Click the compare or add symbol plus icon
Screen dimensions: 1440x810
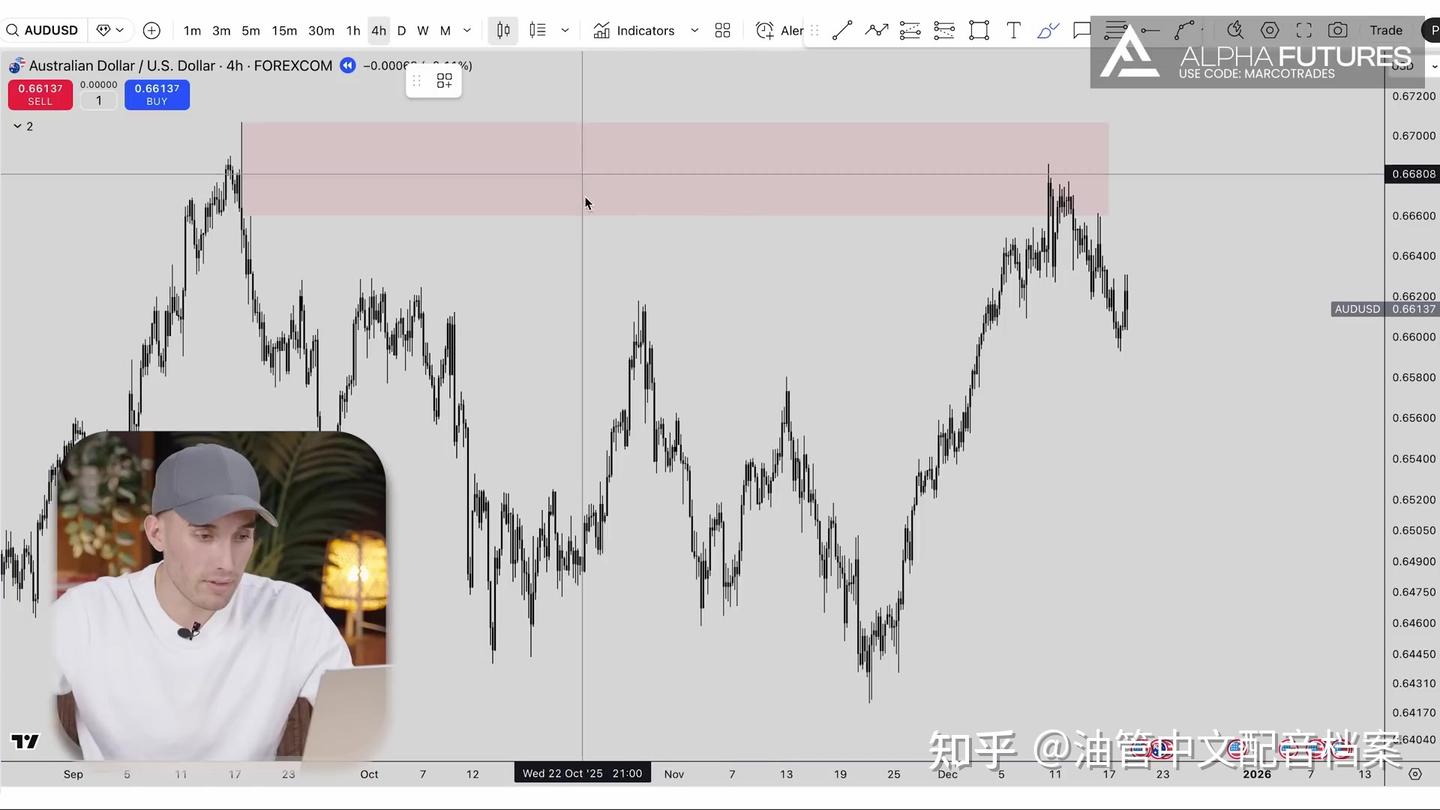151,30
